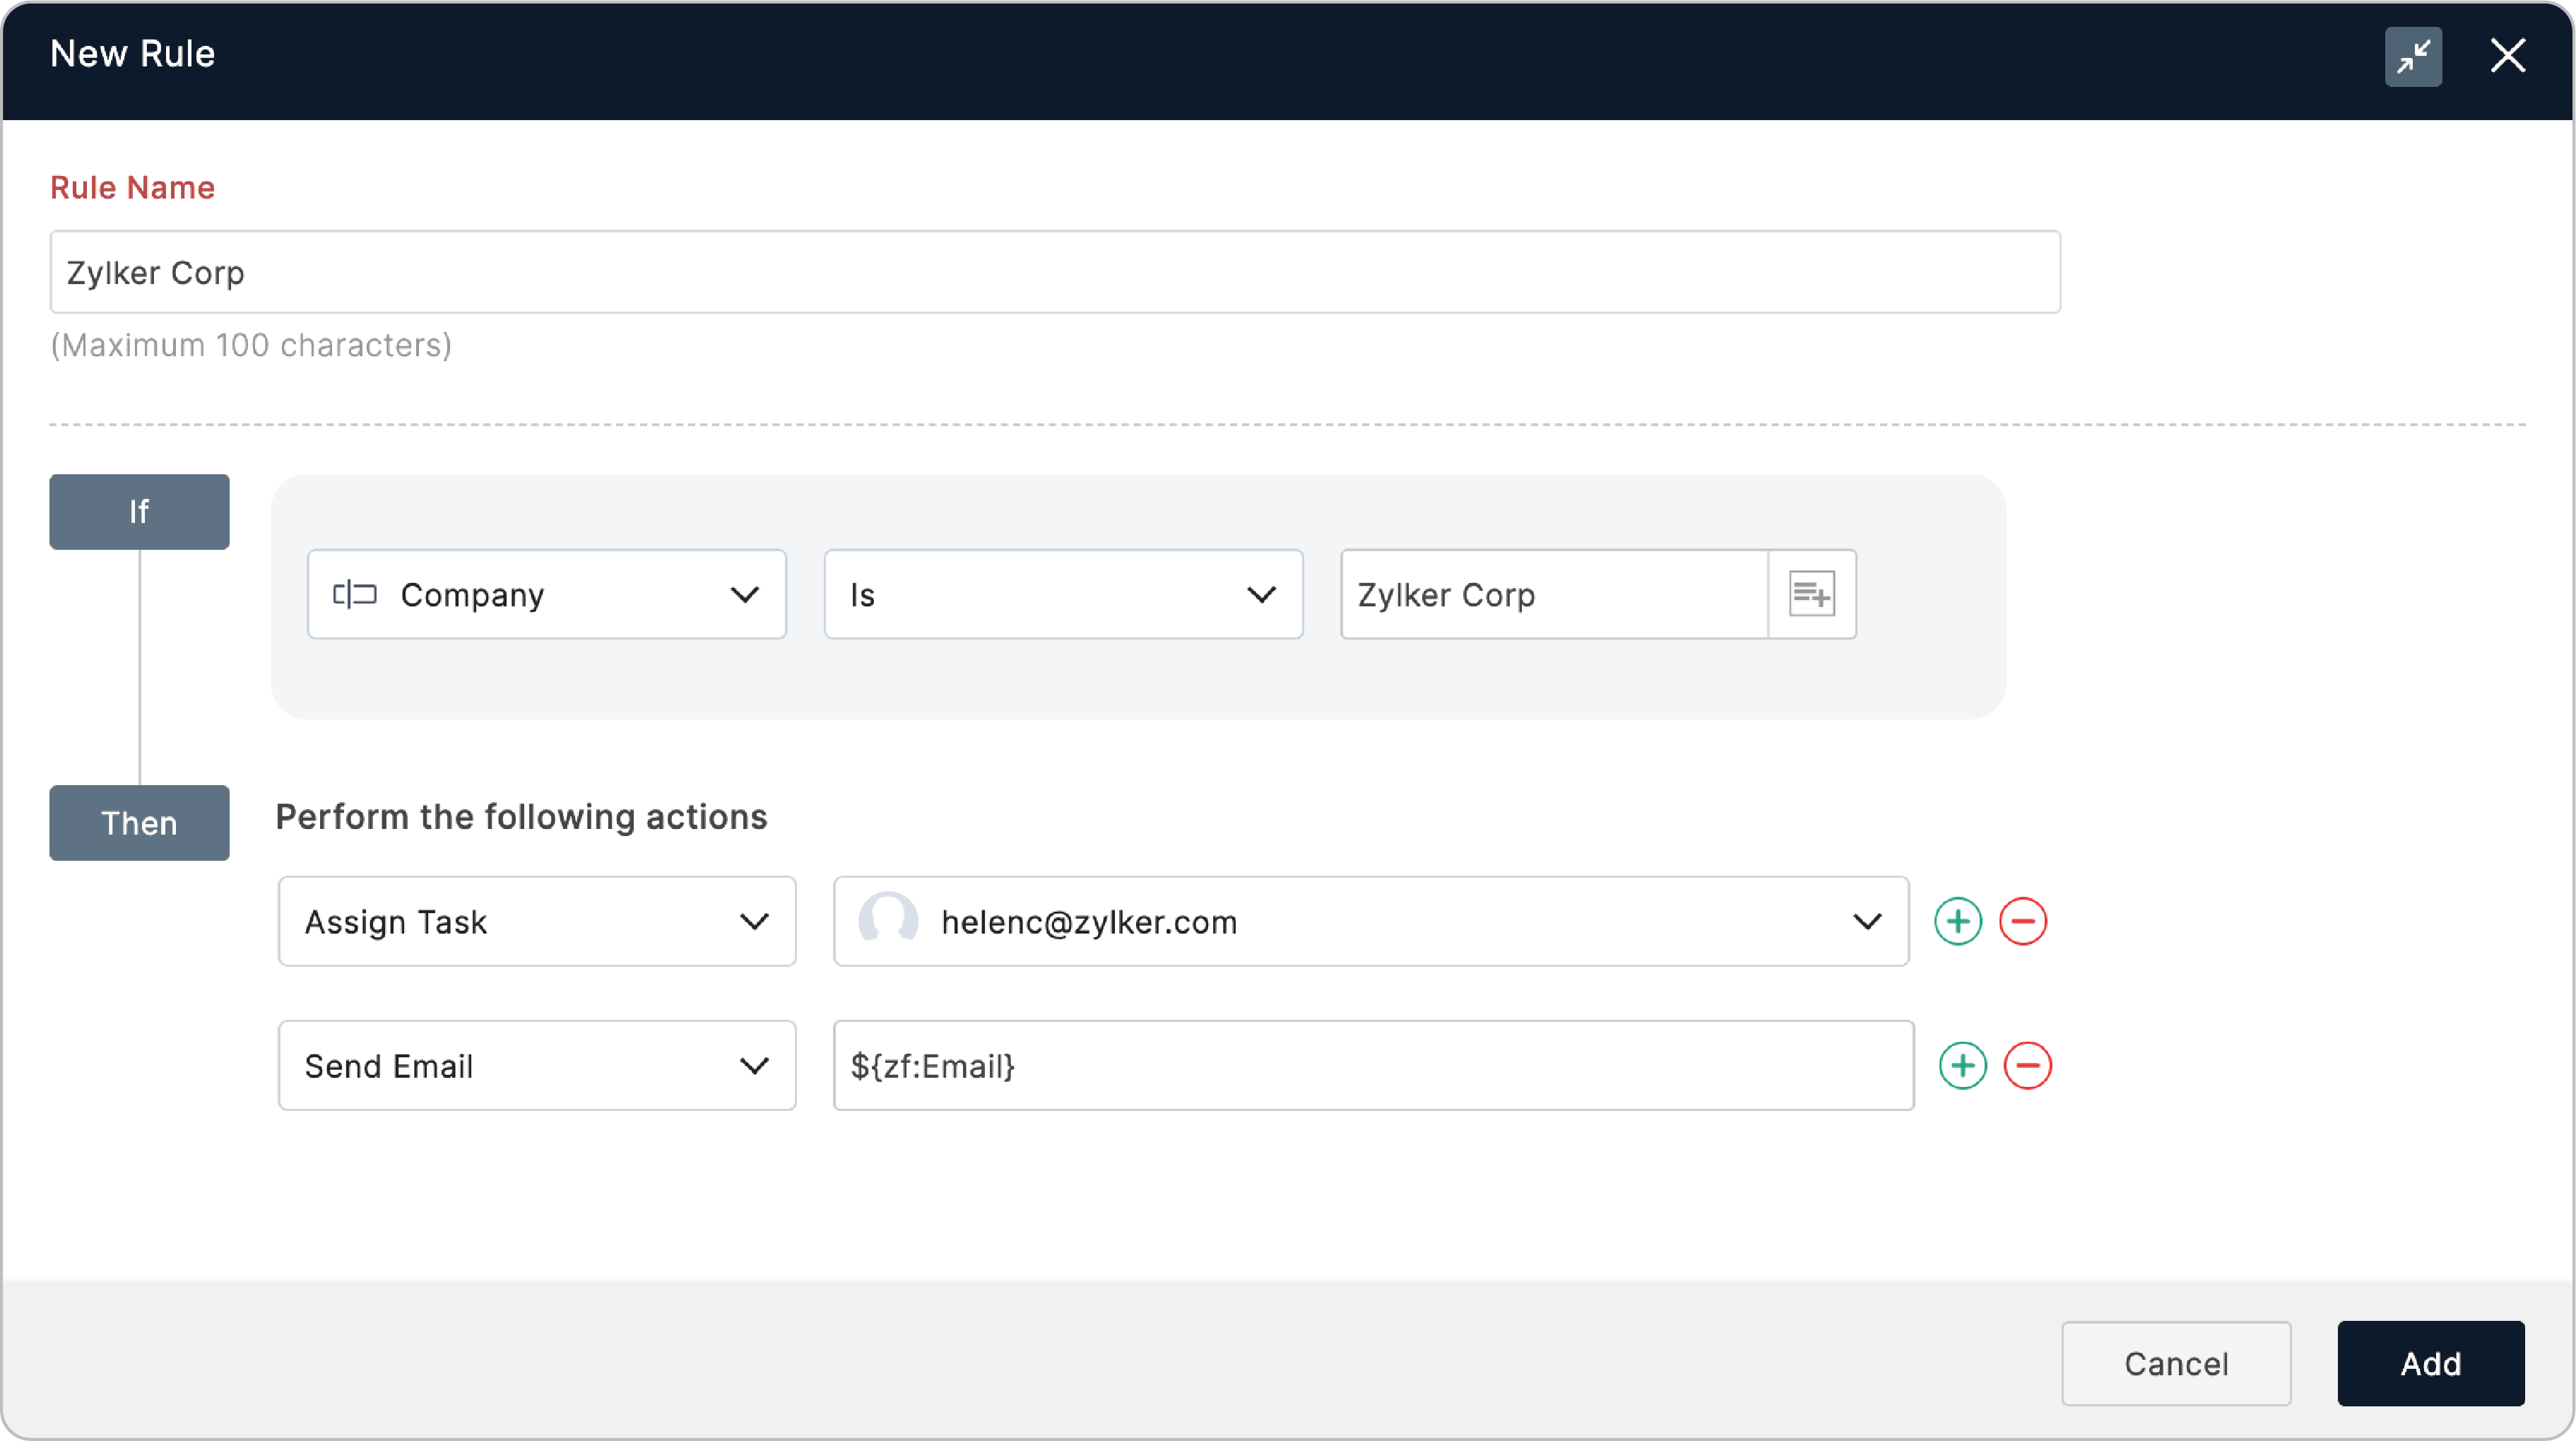Close the New Rule dialog
This screenshot has height=1441, width=2576.
(x=2509, y=55)
